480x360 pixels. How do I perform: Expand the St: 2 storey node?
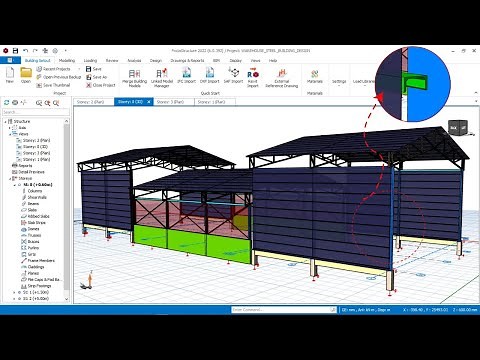[14, 299]
